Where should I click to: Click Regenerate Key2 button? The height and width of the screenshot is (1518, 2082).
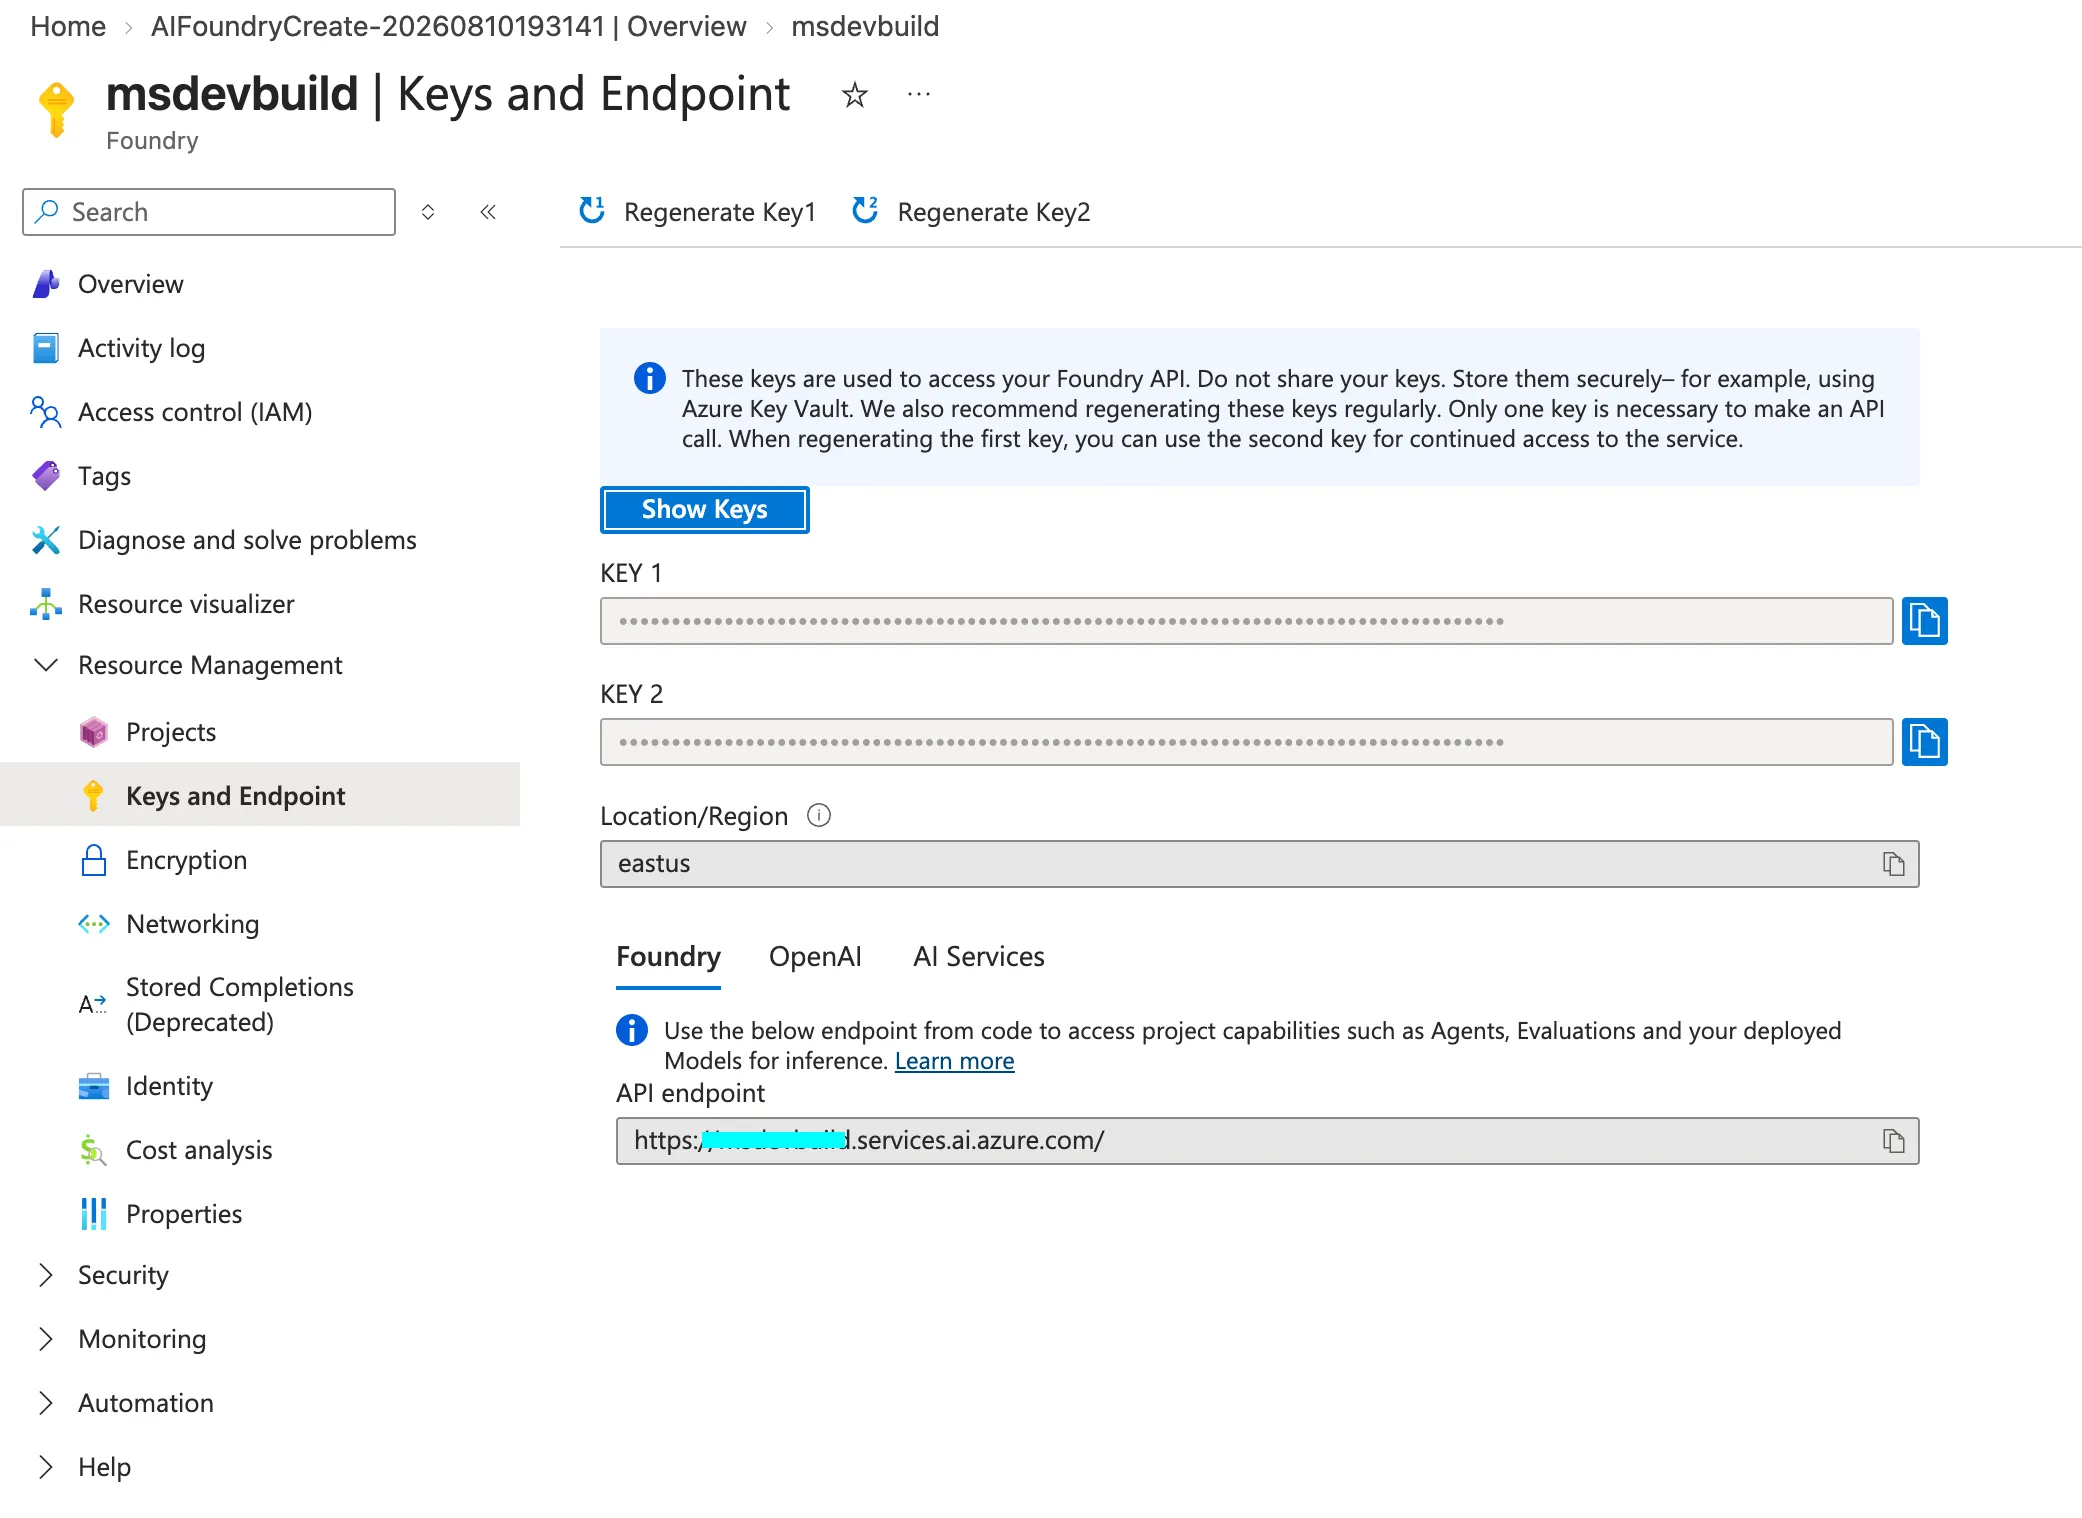coord(971,212)
